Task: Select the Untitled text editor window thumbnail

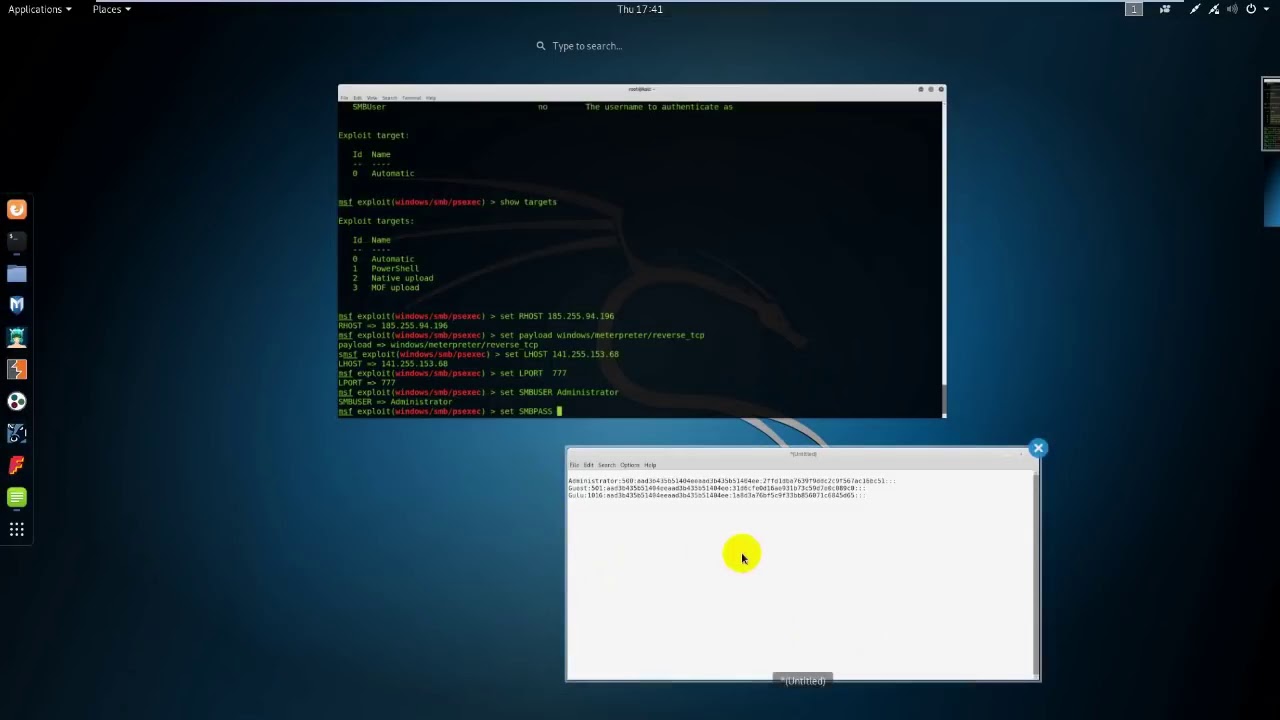Action: point(802,564)
